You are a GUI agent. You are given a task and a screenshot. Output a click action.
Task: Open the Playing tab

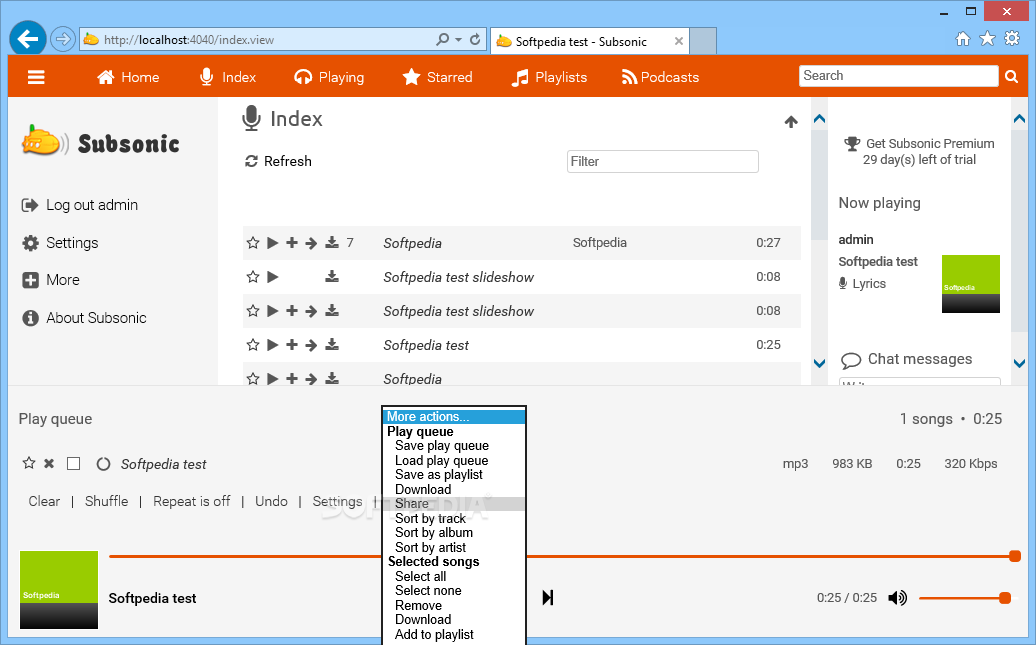pyautogui.click(x=329, y=77)
